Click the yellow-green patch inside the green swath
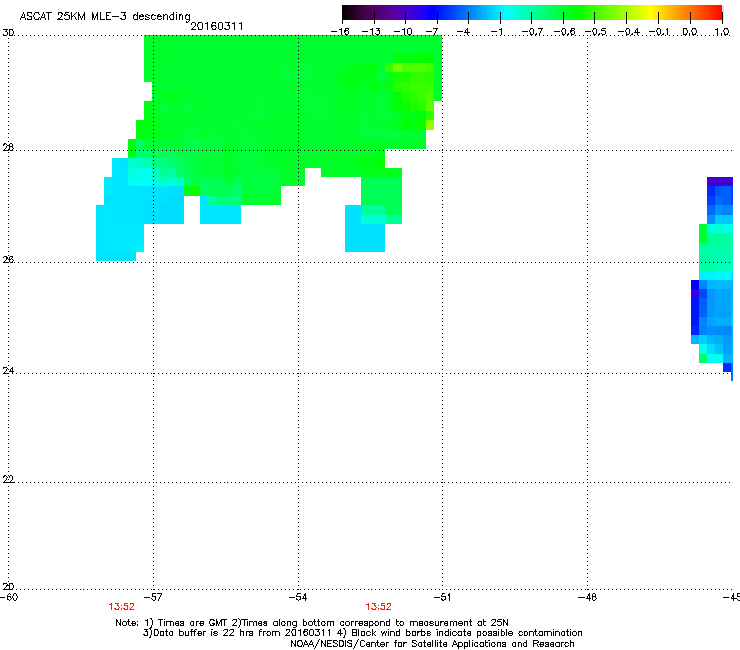 [413, 92]
